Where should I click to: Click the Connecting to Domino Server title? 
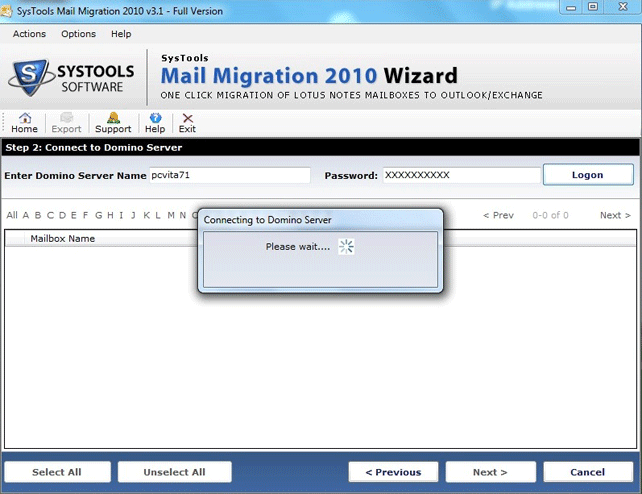pos(268,220)
